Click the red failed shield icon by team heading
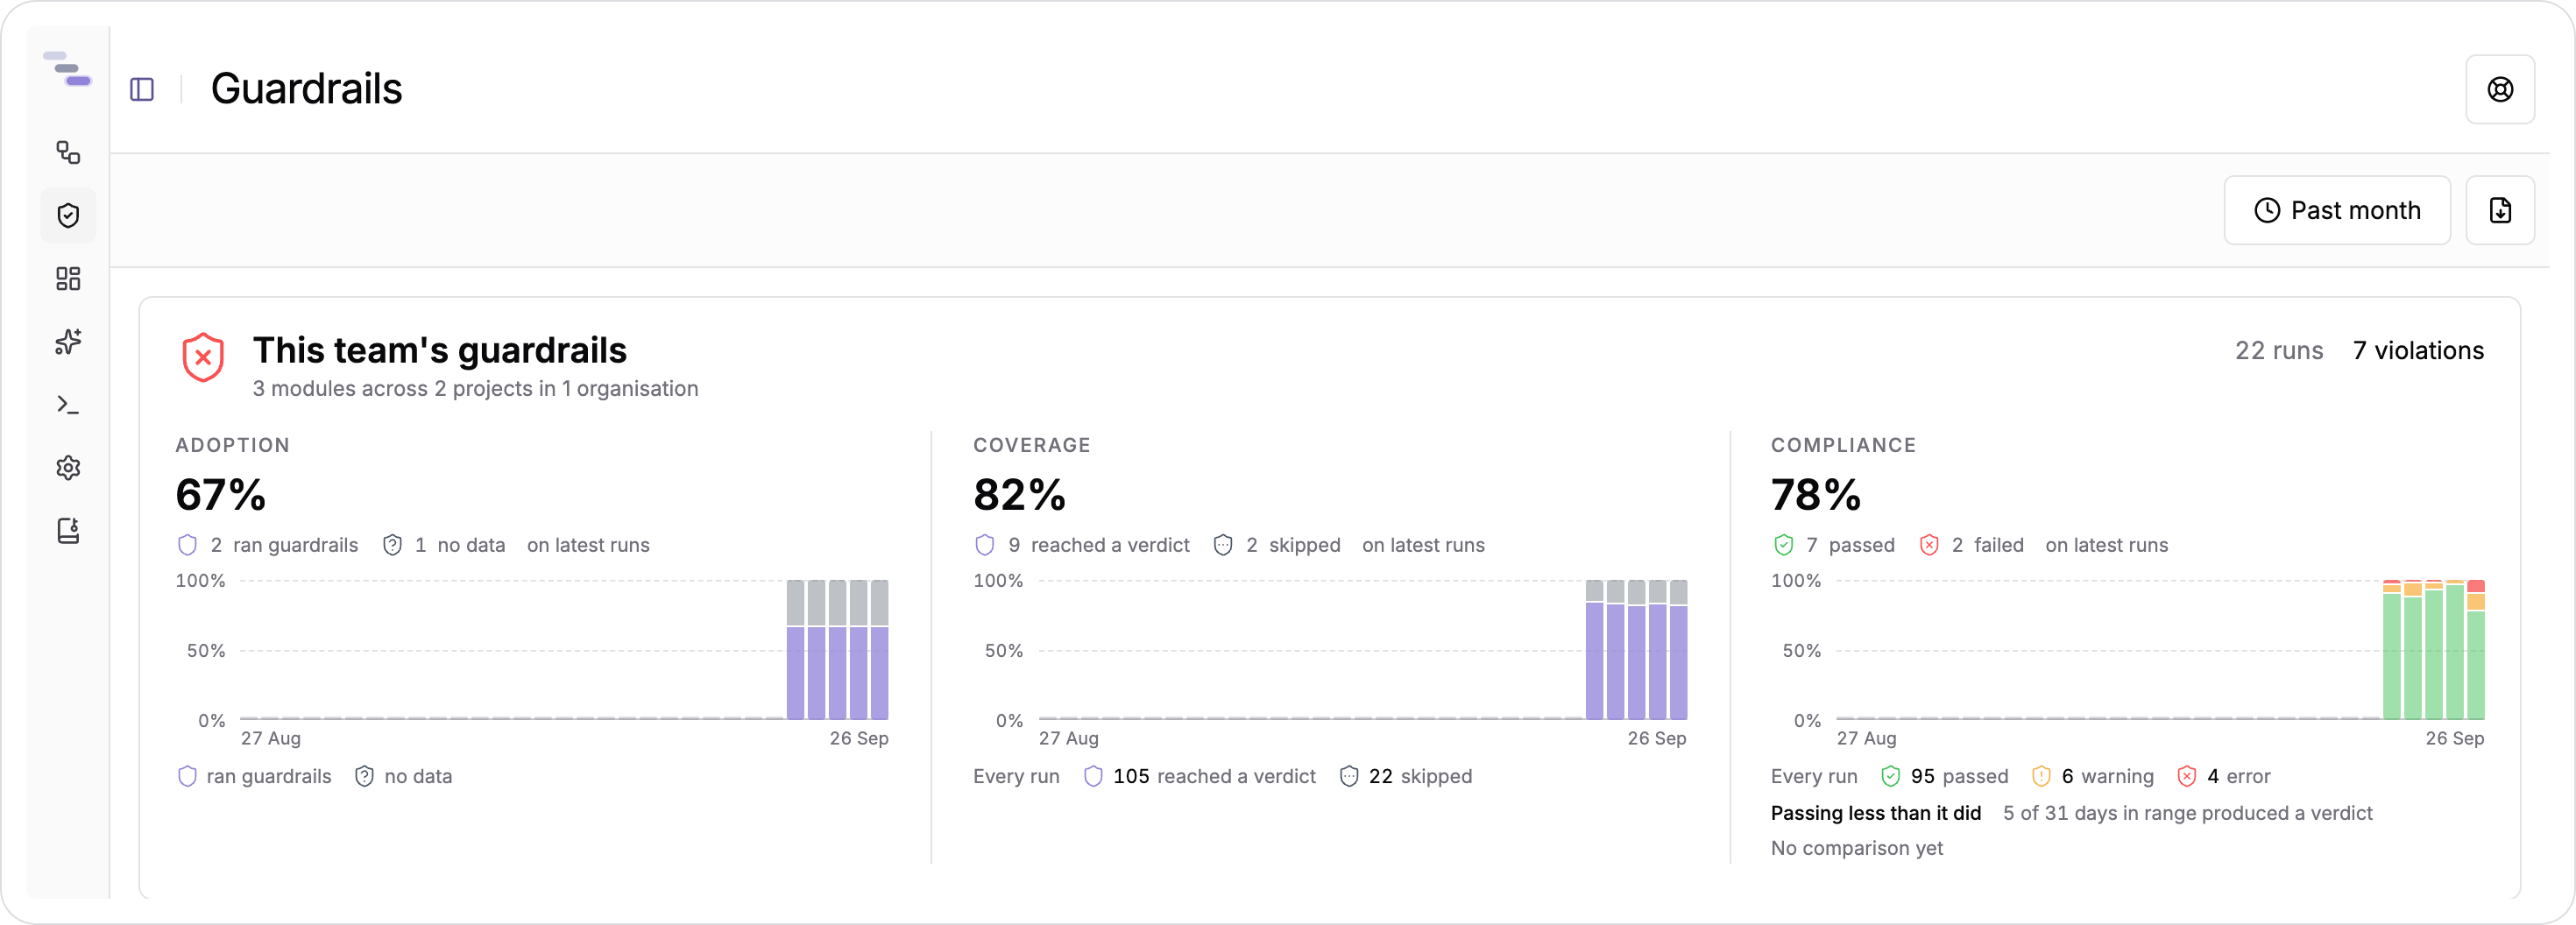Image resolution: width=2576 pixels, height=925 pixels. coord(203,357)
